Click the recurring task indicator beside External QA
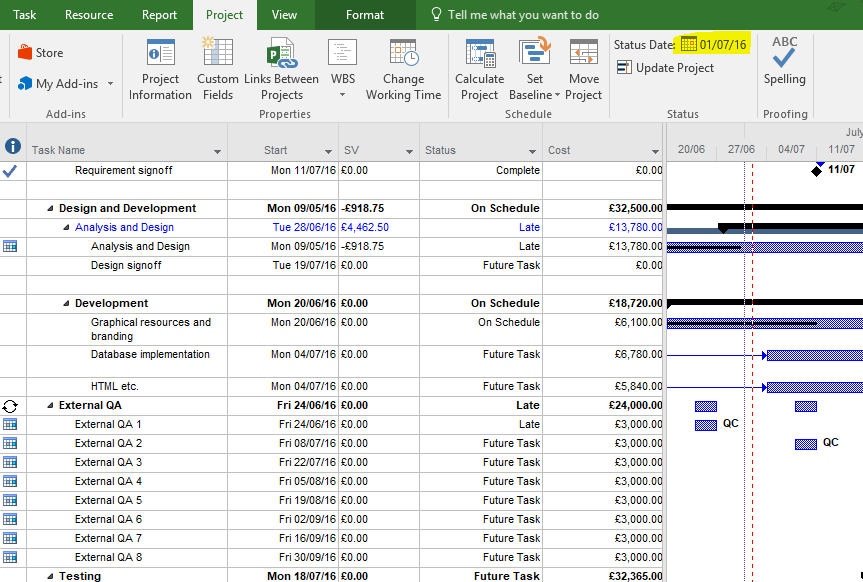 10,405
